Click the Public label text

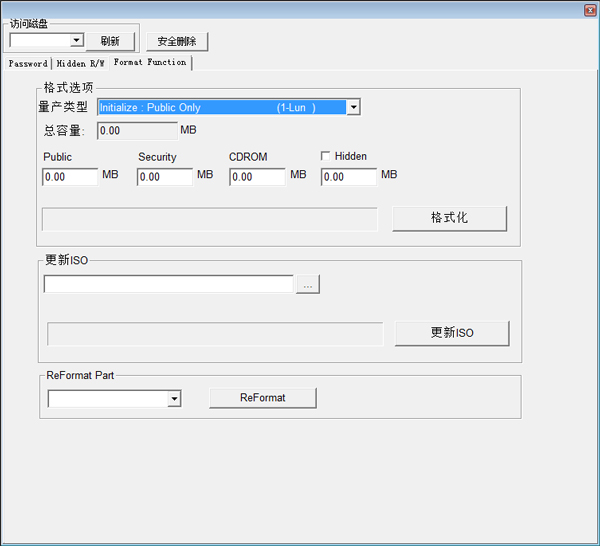tap(57, 157)
